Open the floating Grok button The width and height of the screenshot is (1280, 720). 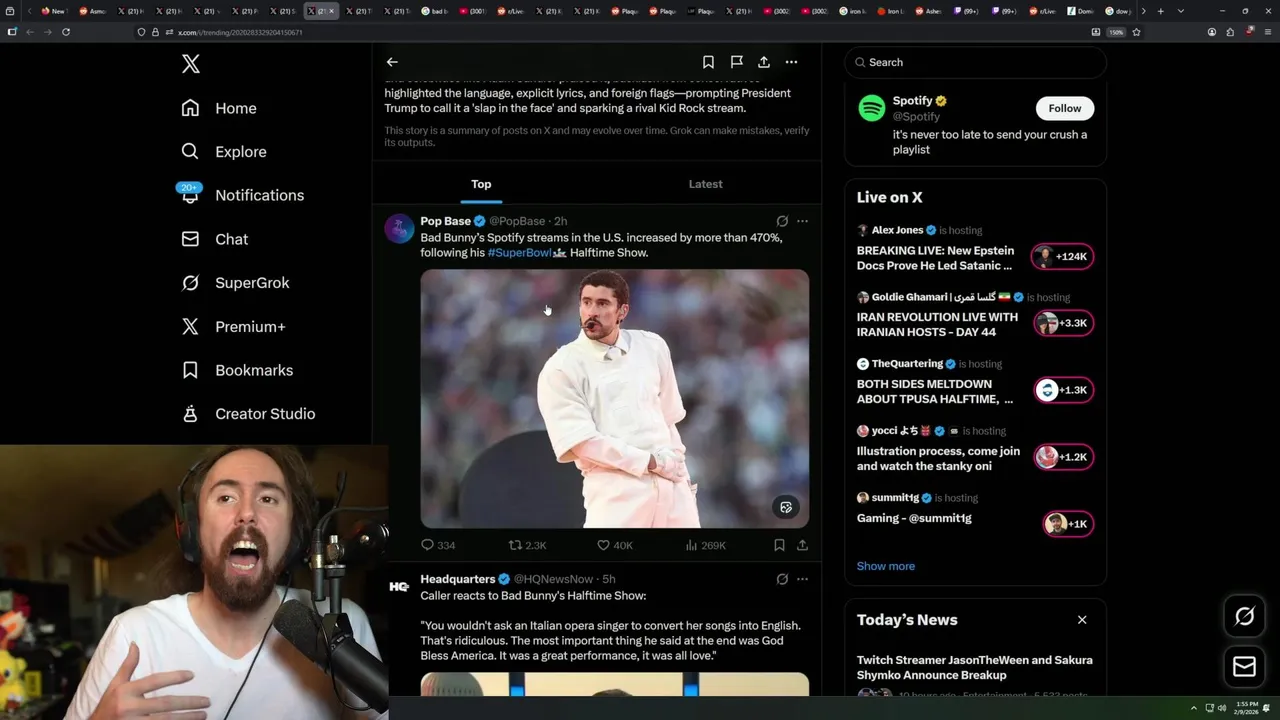1244,617
